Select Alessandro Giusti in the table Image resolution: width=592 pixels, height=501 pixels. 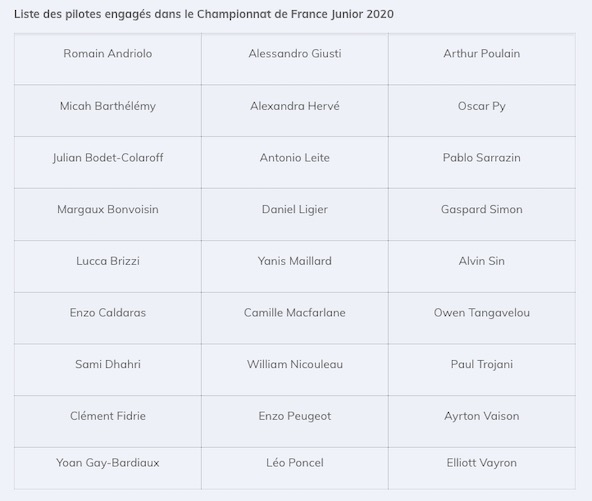[x=295, y=54]
